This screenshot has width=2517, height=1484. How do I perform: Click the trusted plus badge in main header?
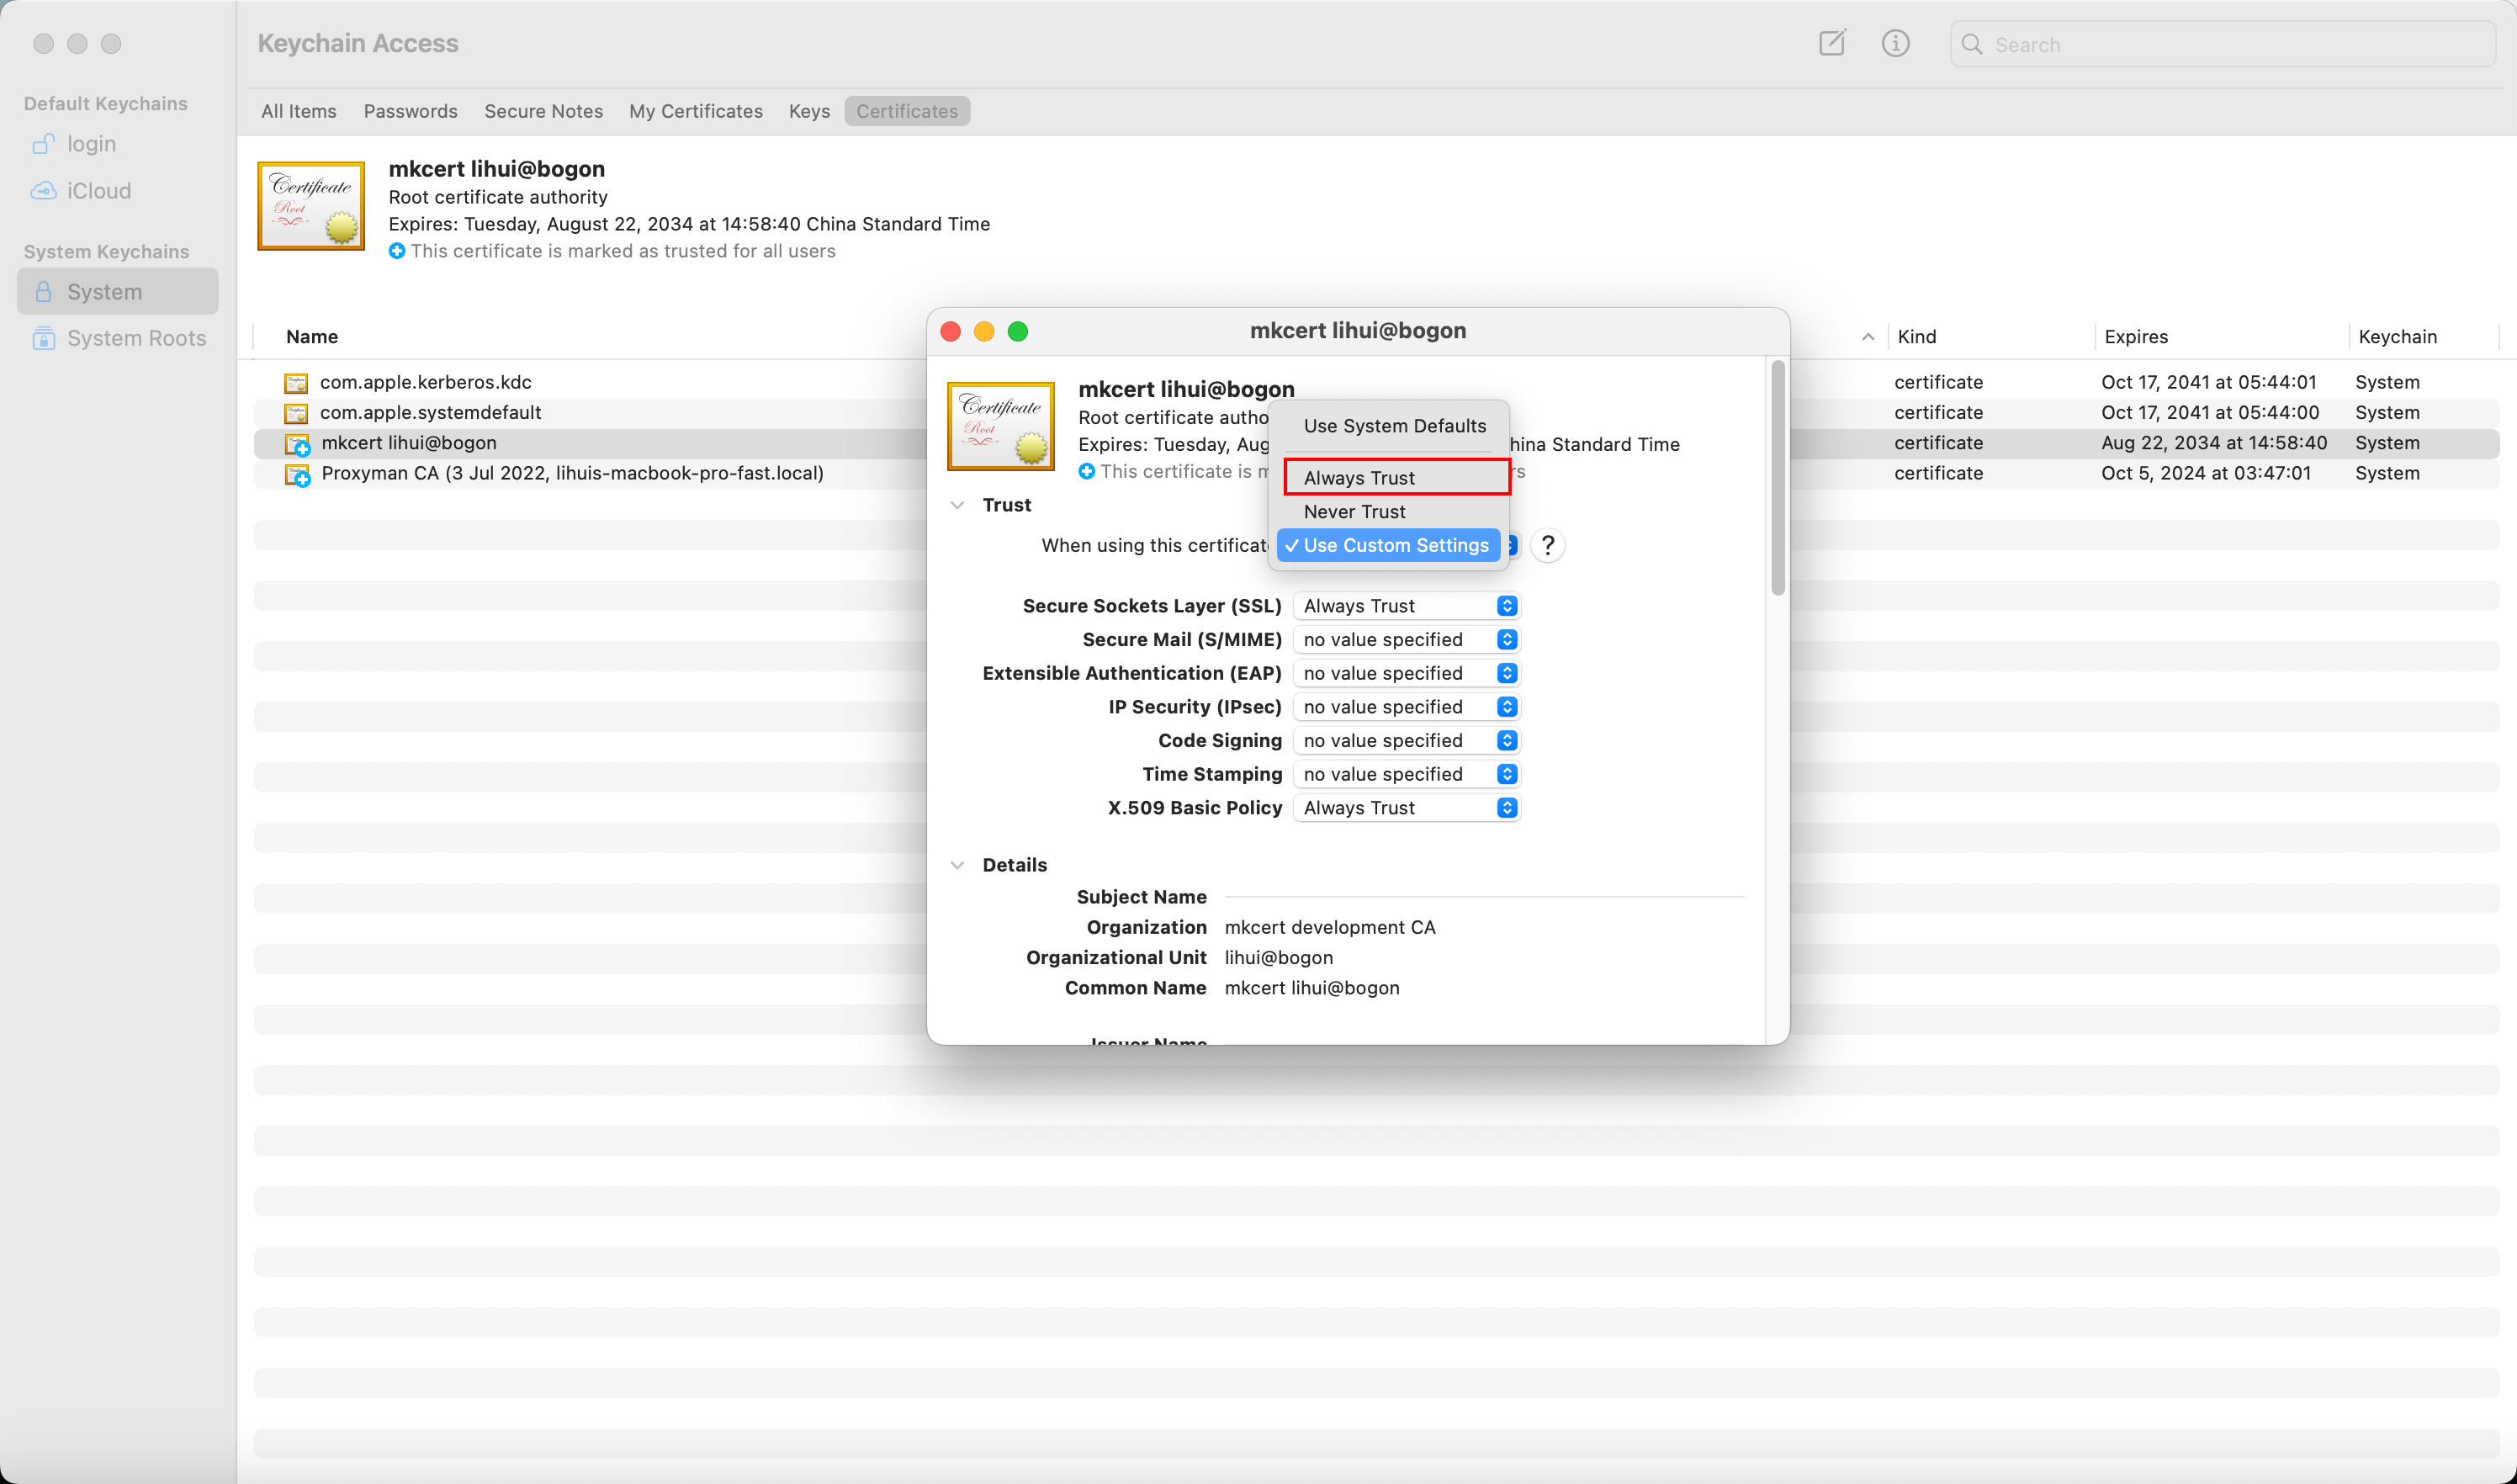[396, 251]
